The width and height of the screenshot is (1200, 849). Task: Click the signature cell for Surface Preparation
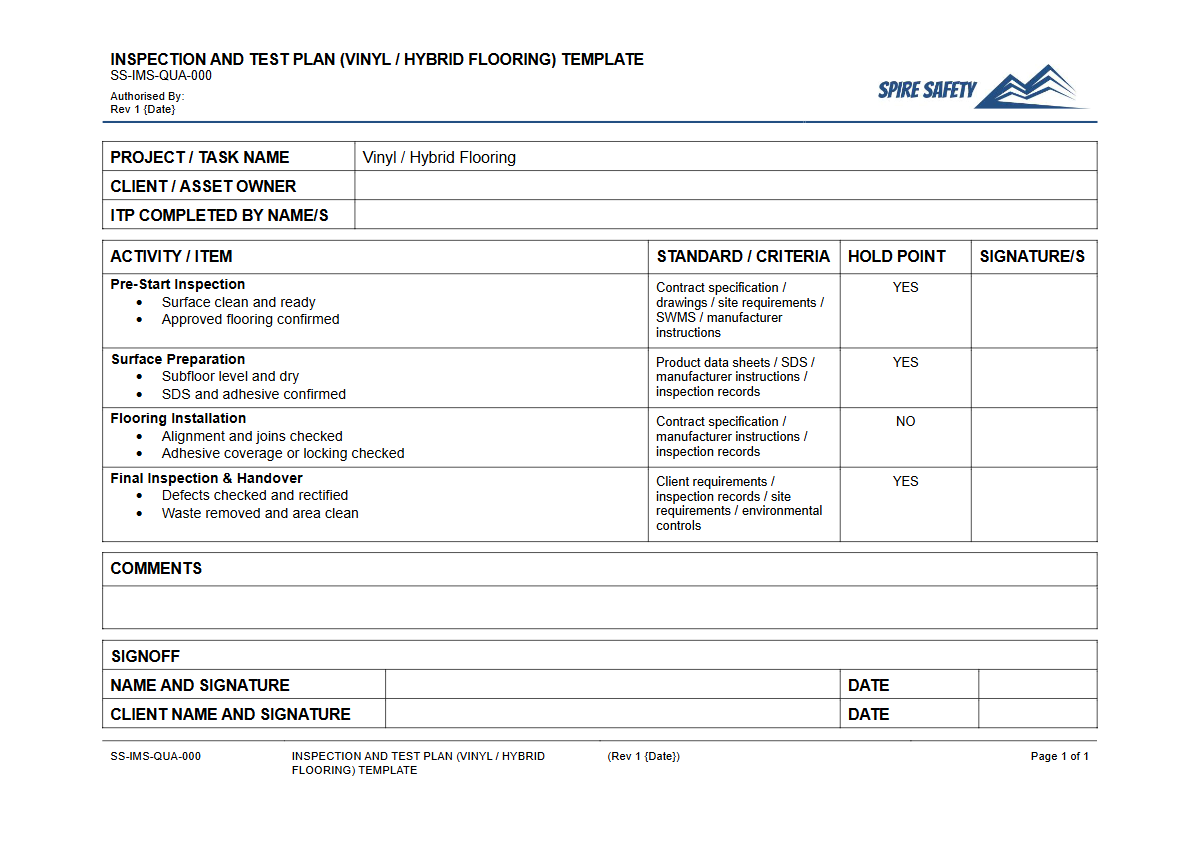coord(1034,378)
